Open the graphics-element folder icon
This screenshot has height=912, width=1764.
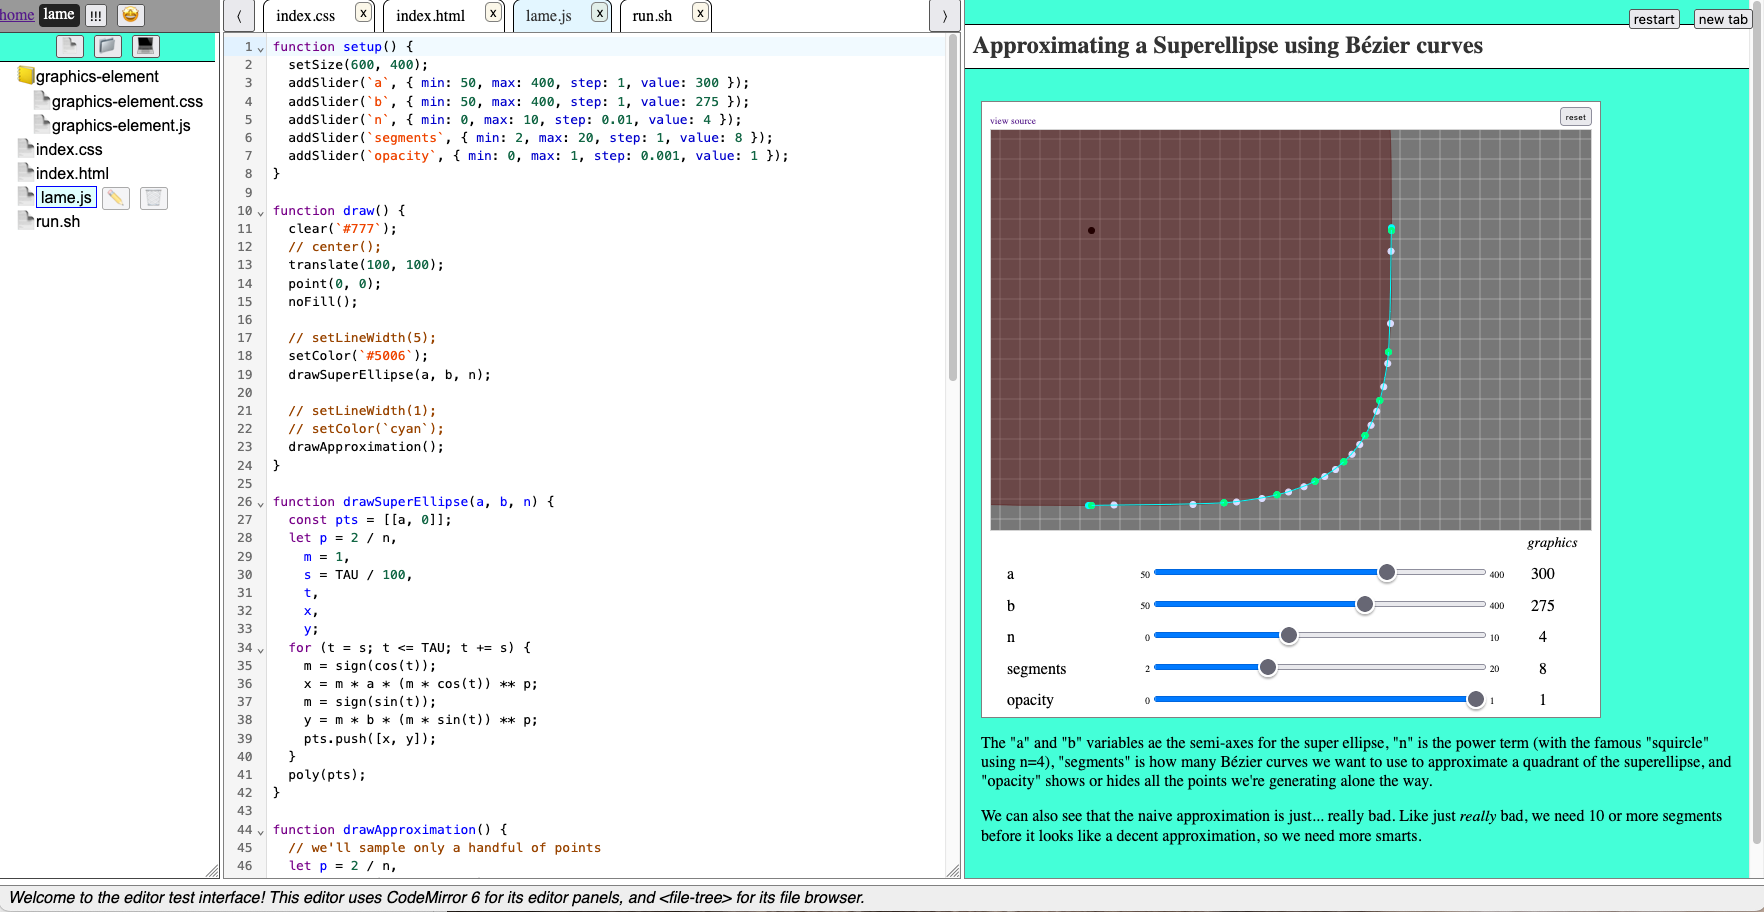point(26,76)
